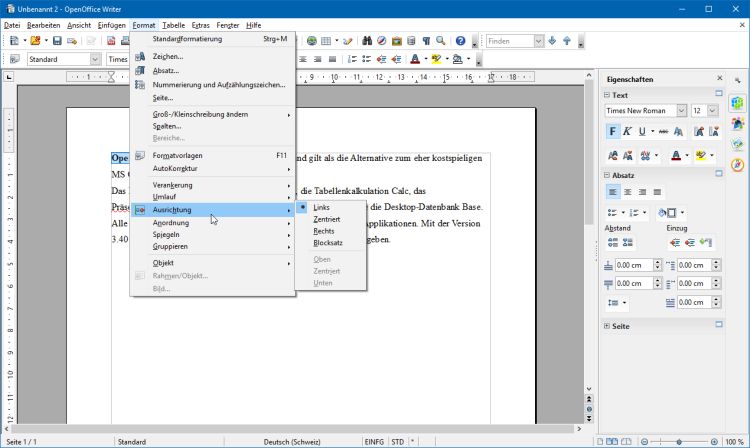Click Strikethrough icon in sidebar Text panel
Viewport: 750px width, 448px height.
coord(663,131)
